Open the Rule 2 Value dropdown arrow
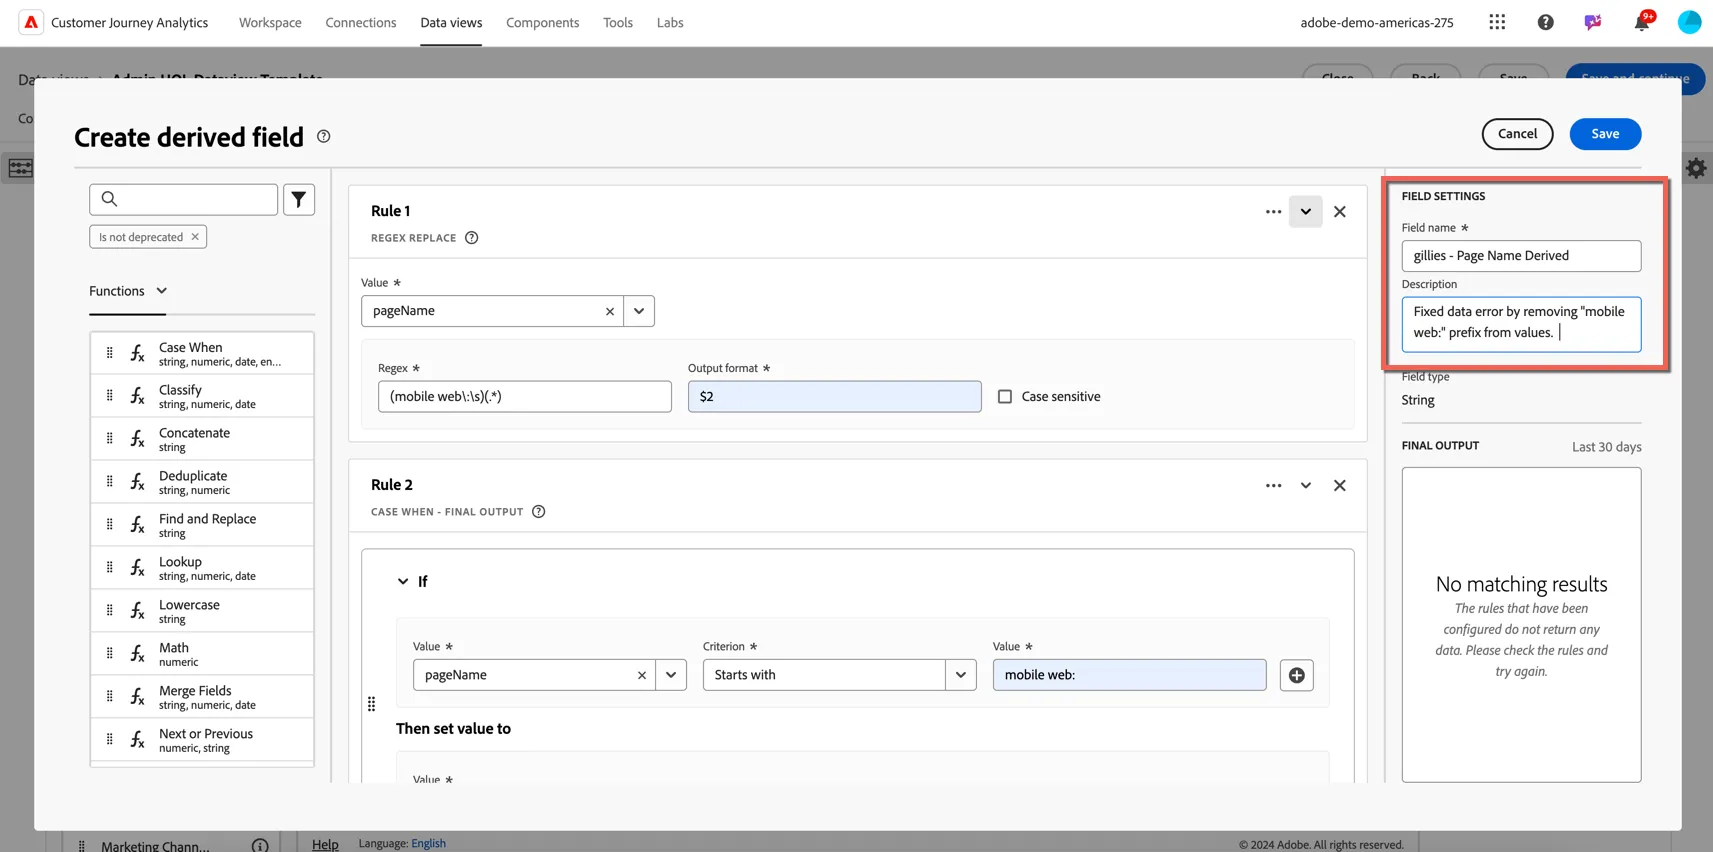Screen dimensions: 1713x852 671,675
